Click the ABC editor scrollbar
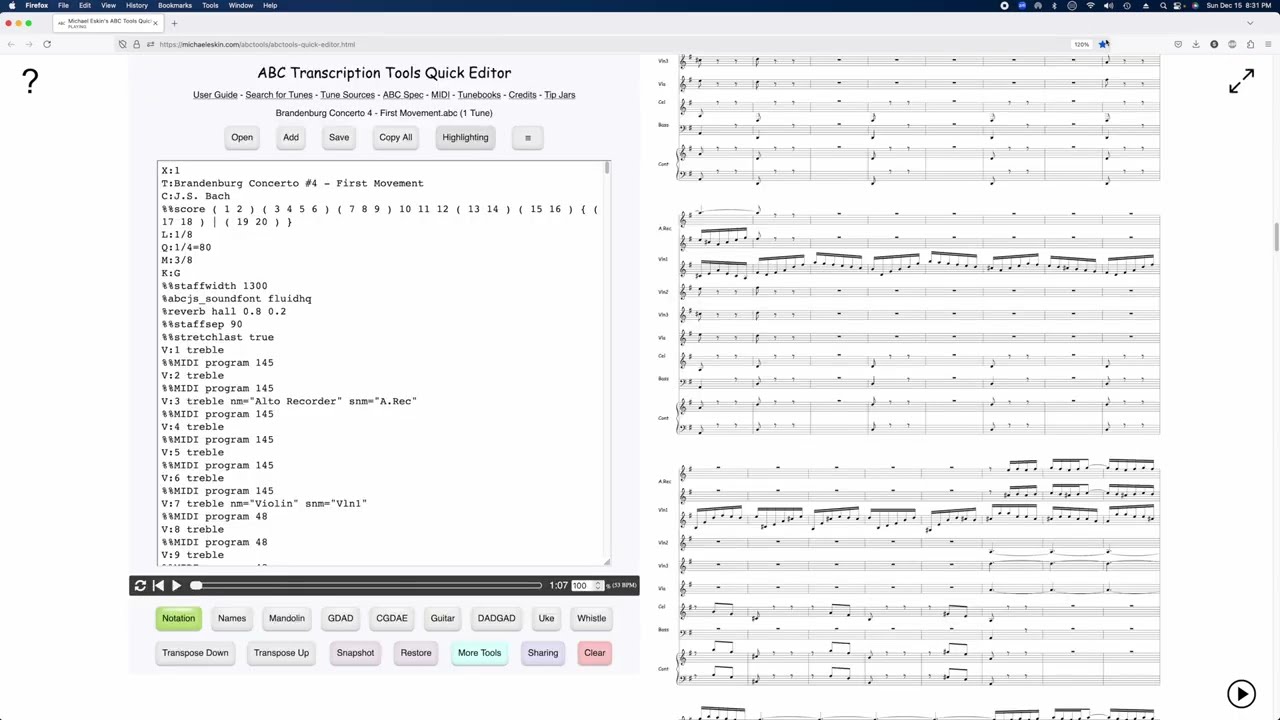This screenshot has width=1280, height=720. pyautogui.click(x=606, y=169)
